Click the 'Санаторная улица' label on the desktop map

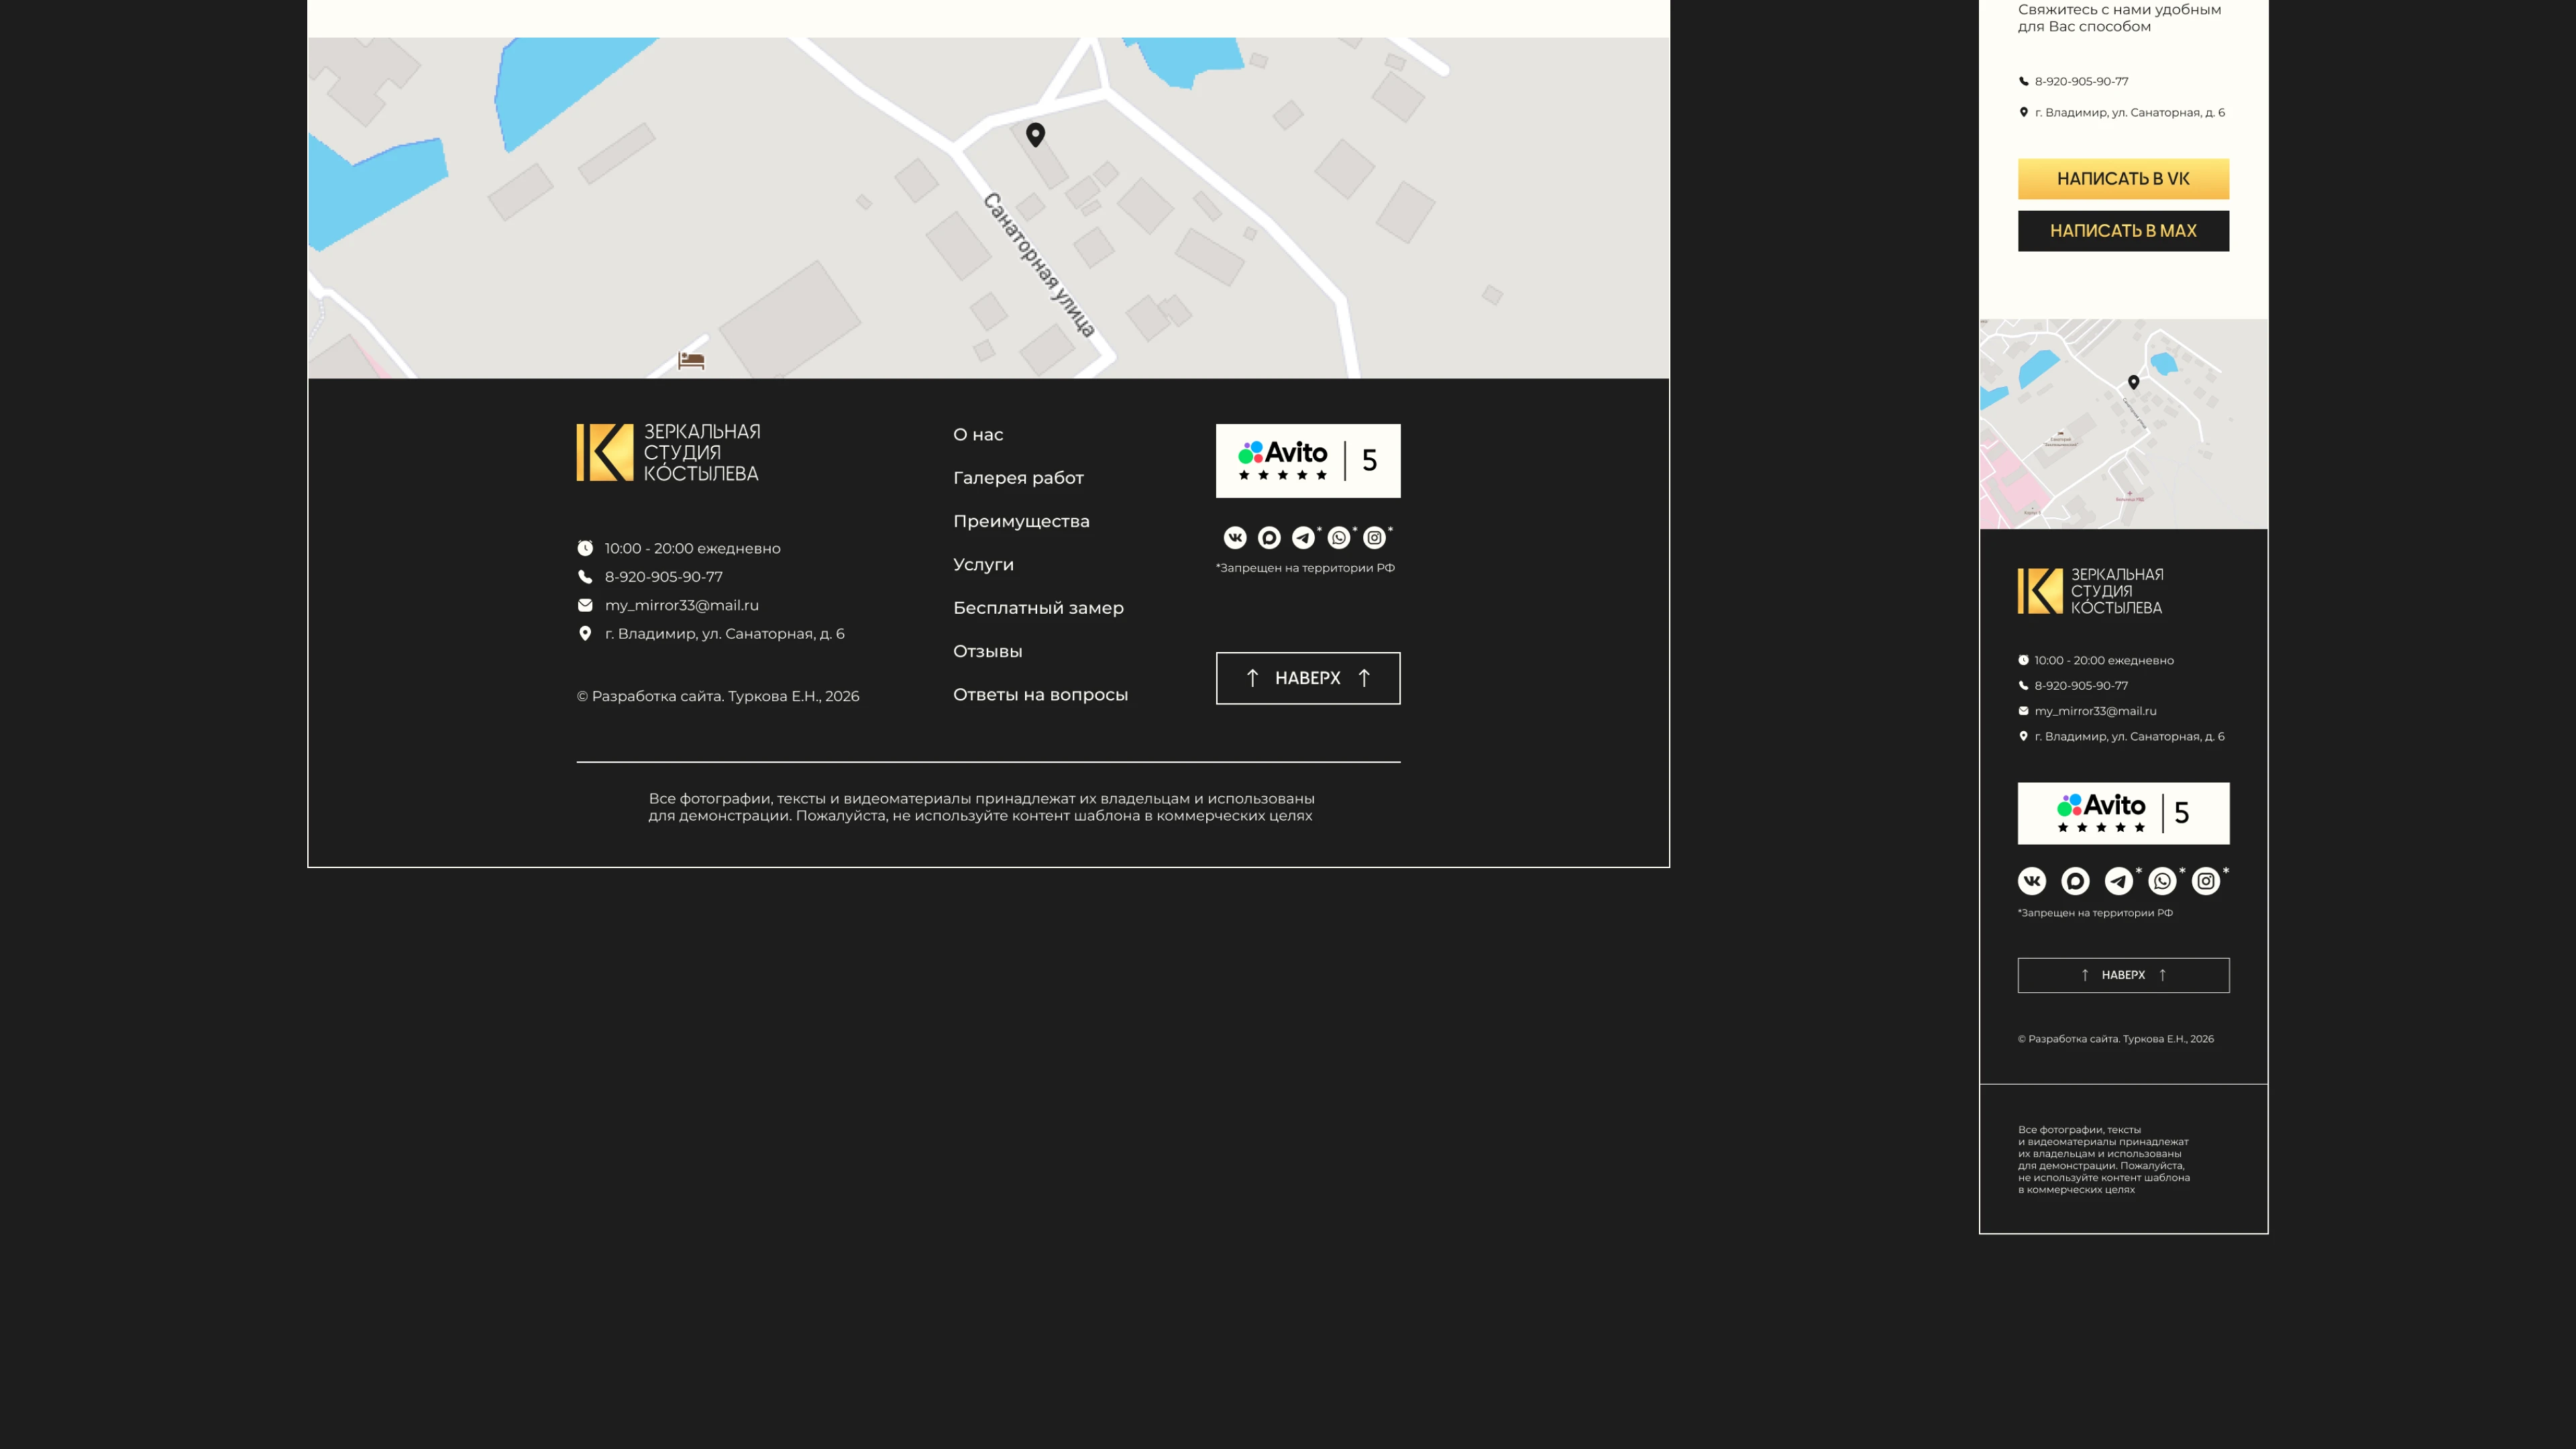(x=1039, y=265)
